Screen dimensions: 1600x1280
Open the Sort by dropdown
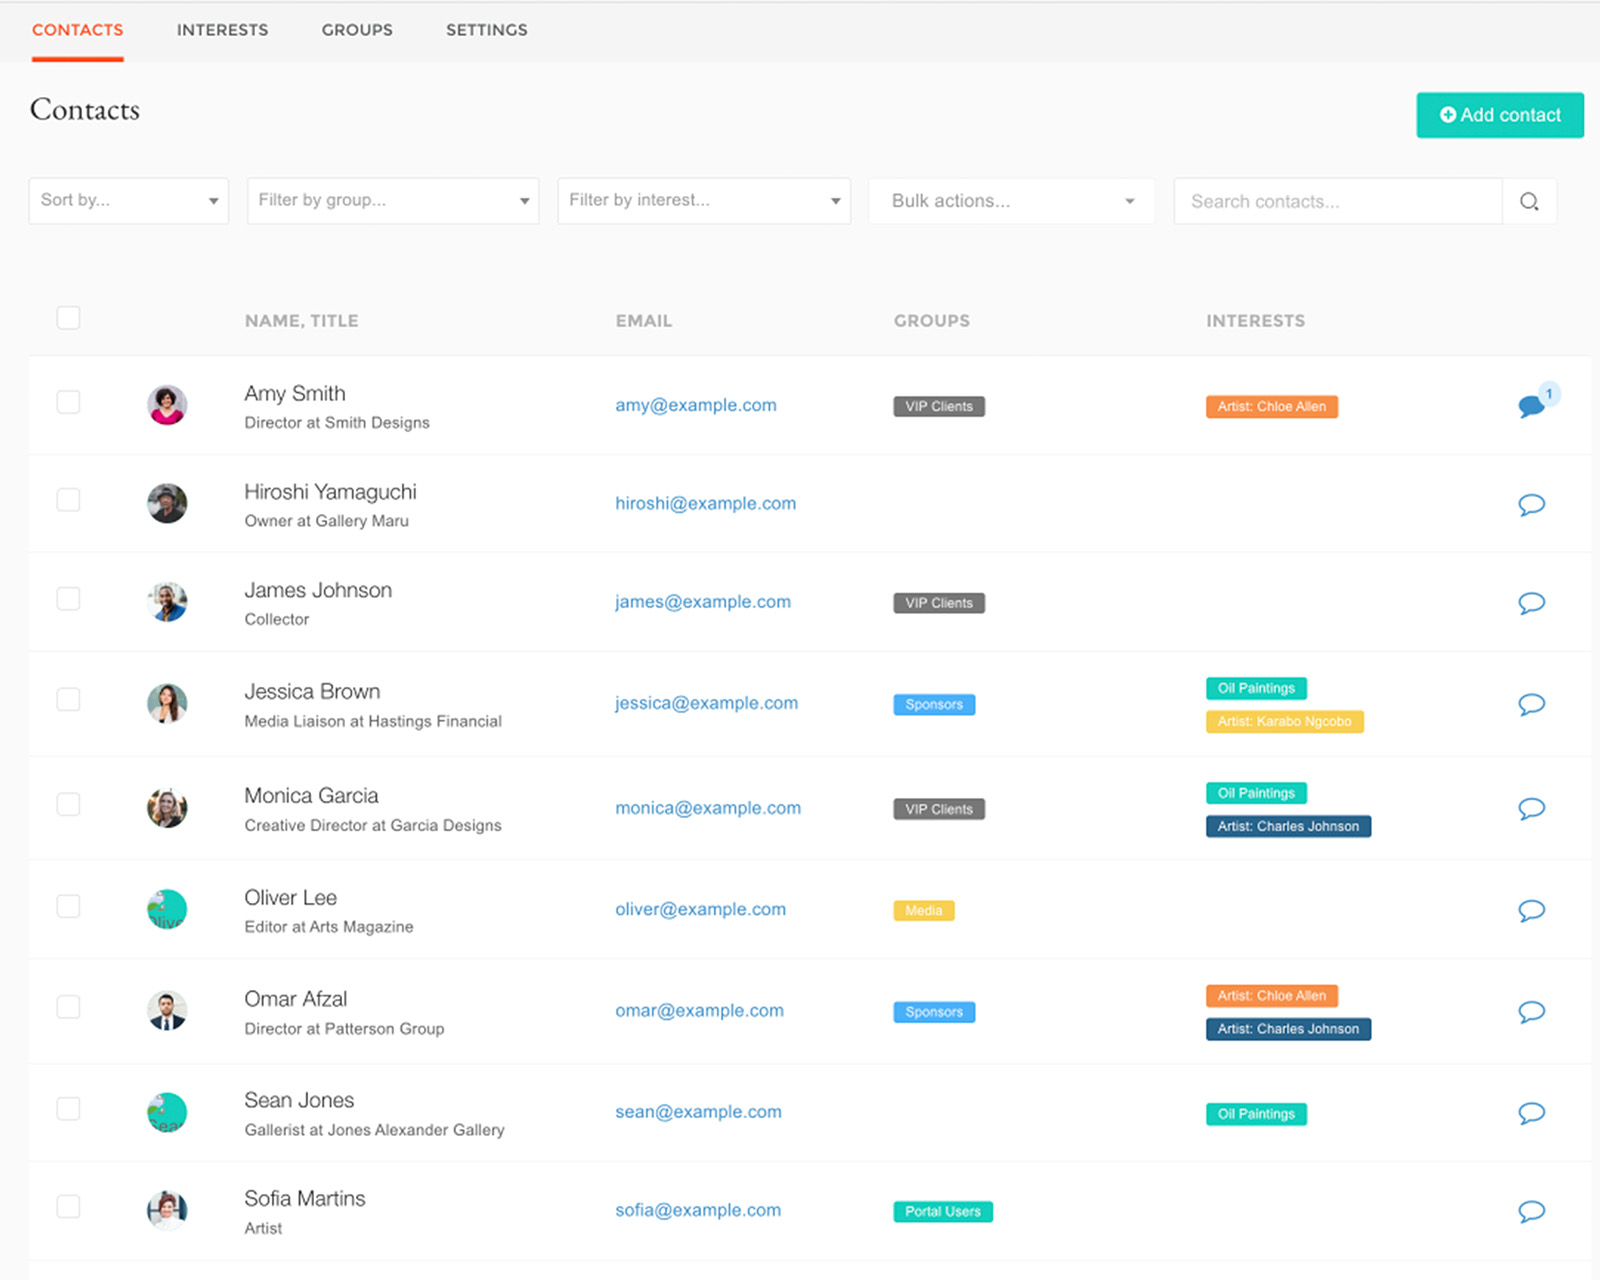[129, 201]
